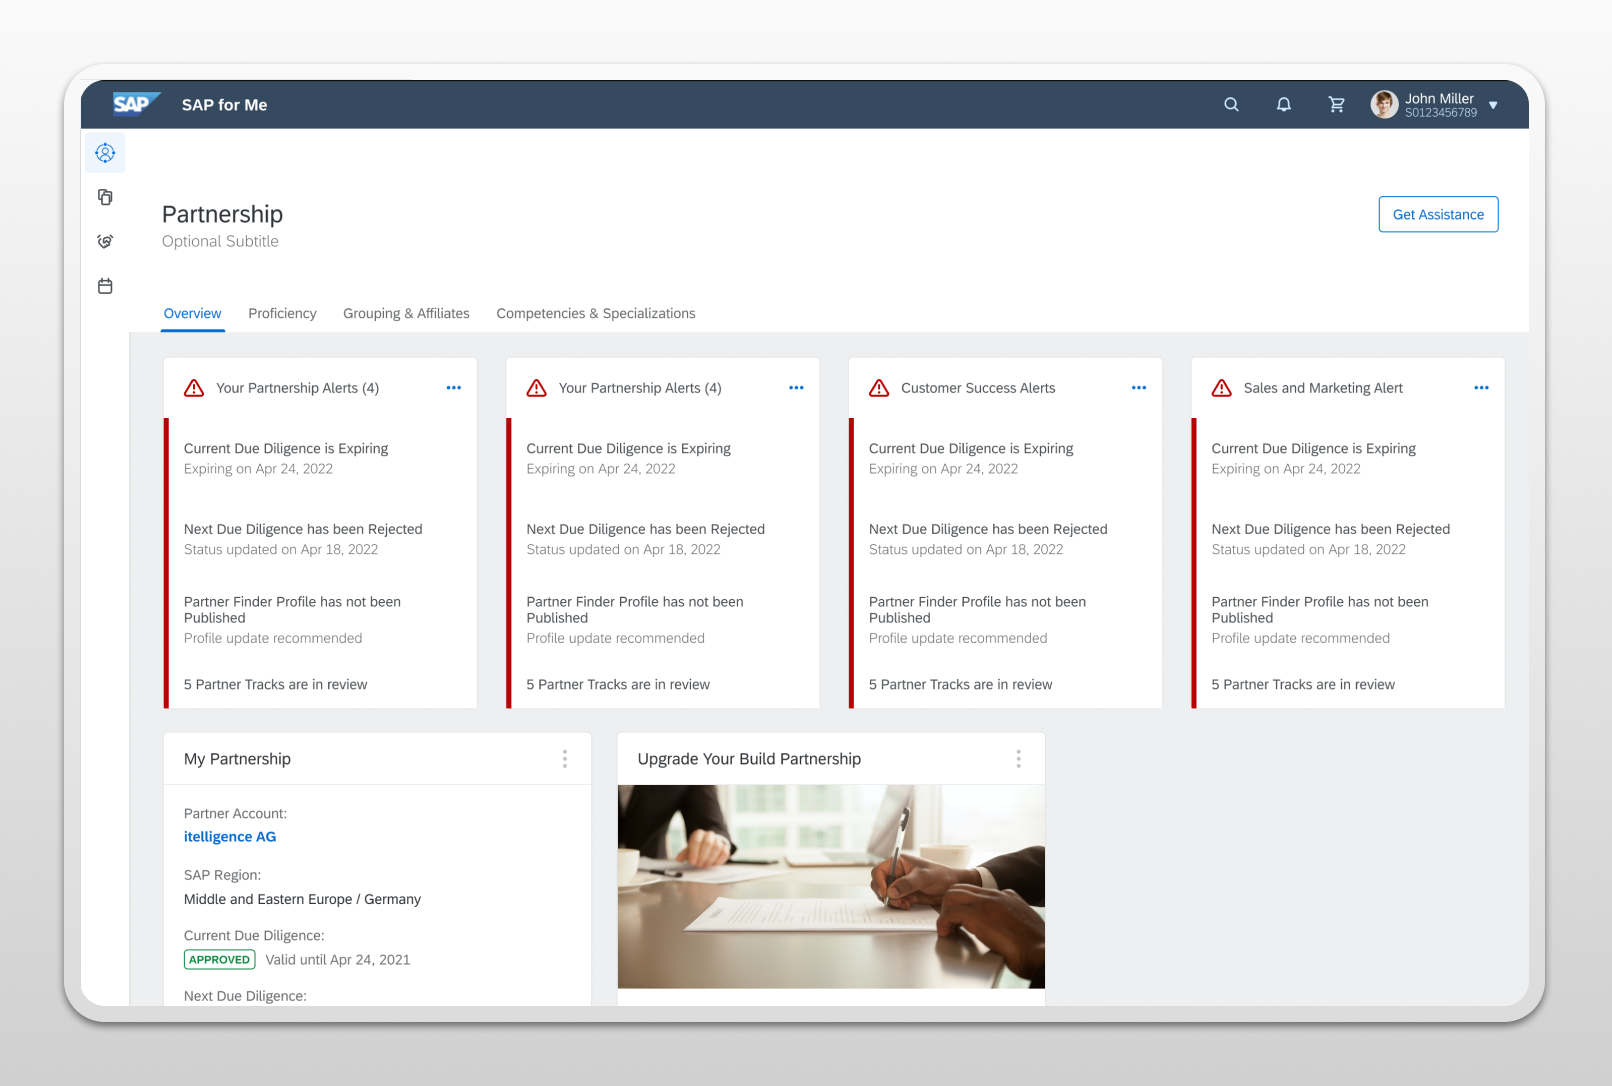Select the highlighted person-circle icon in the sidebar
This screenshot has width=1612, height=1086.
[x=105, y=153]
